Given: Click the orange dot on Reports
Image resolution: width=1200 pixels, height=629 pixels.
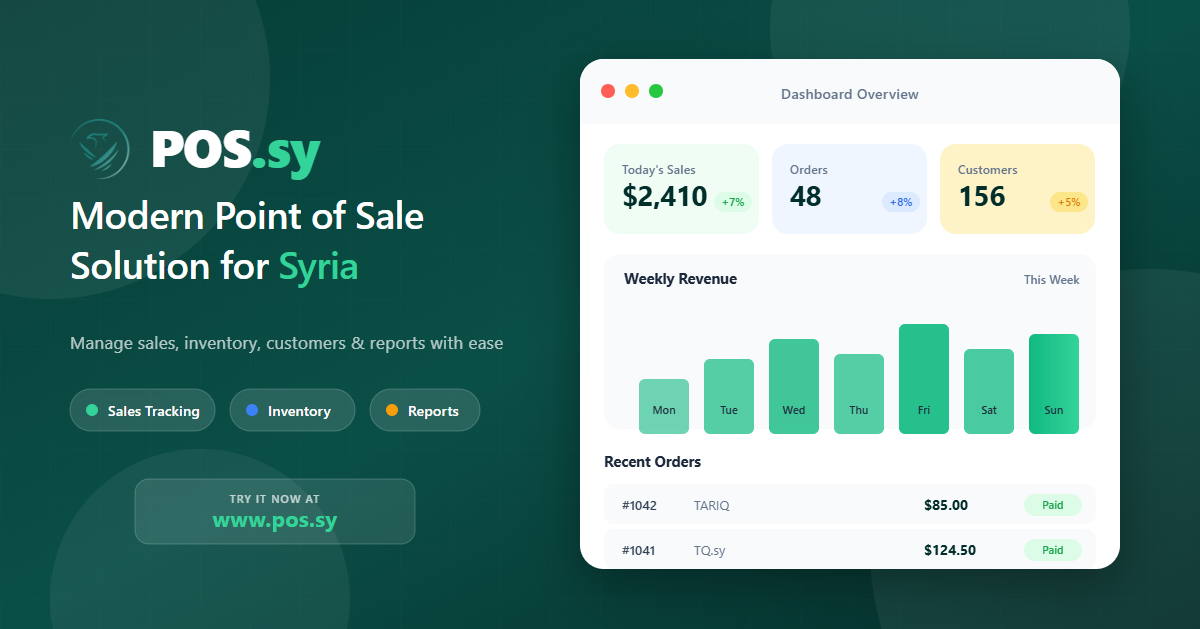Looking at the screenshot, I should point(392,410).
